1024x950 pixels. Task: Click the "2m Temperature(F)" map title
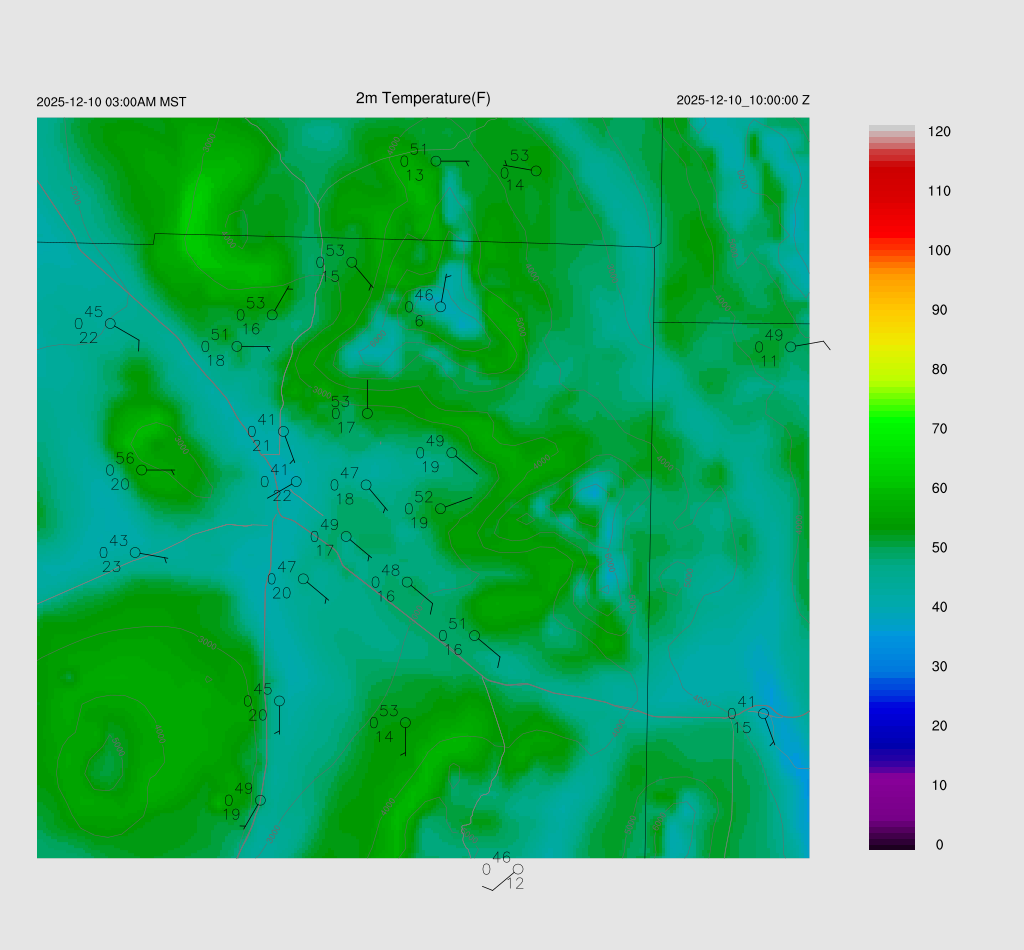[x=423, y=98]
